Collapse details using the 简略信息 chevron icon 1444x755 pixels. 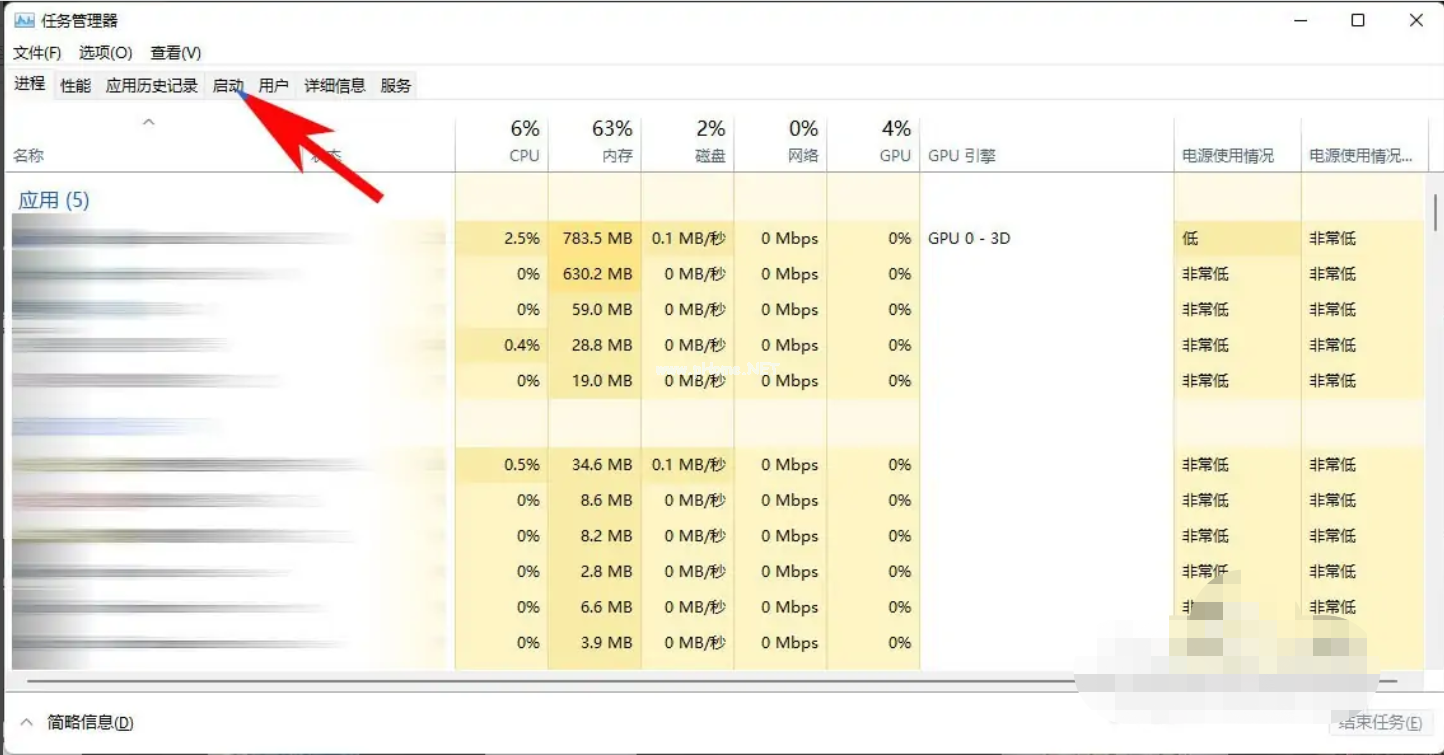coord(26,722)
